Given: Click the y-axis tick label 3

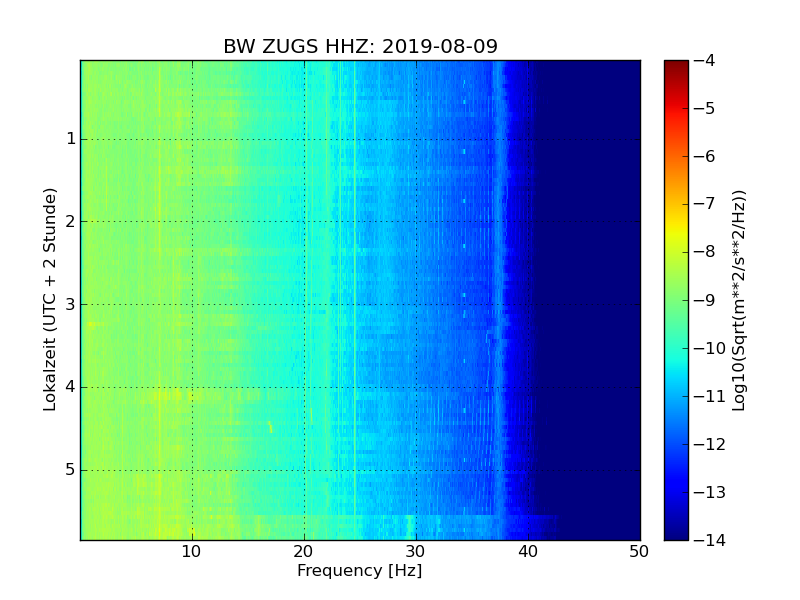Looking at the screenshot, I should point(71,305).
